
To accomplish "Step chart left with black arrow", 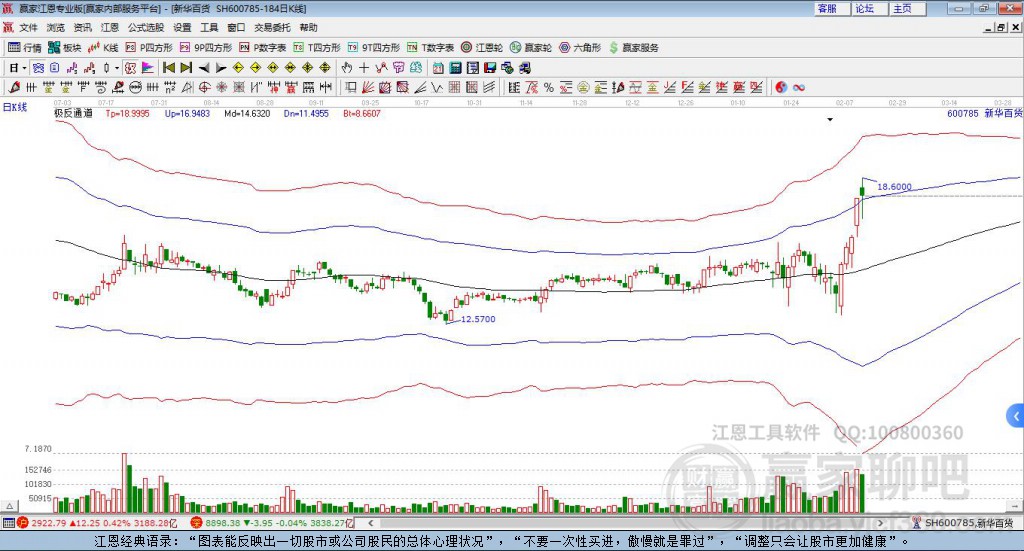I will coord(204,68).
